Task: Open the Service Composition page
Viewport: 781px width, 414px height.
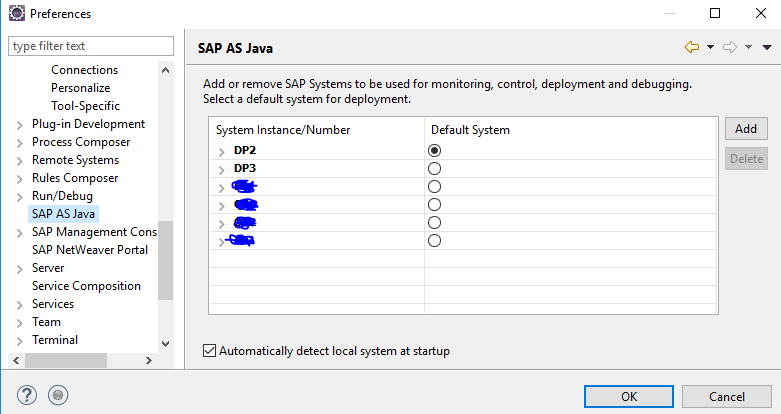Action: point(86,286)
